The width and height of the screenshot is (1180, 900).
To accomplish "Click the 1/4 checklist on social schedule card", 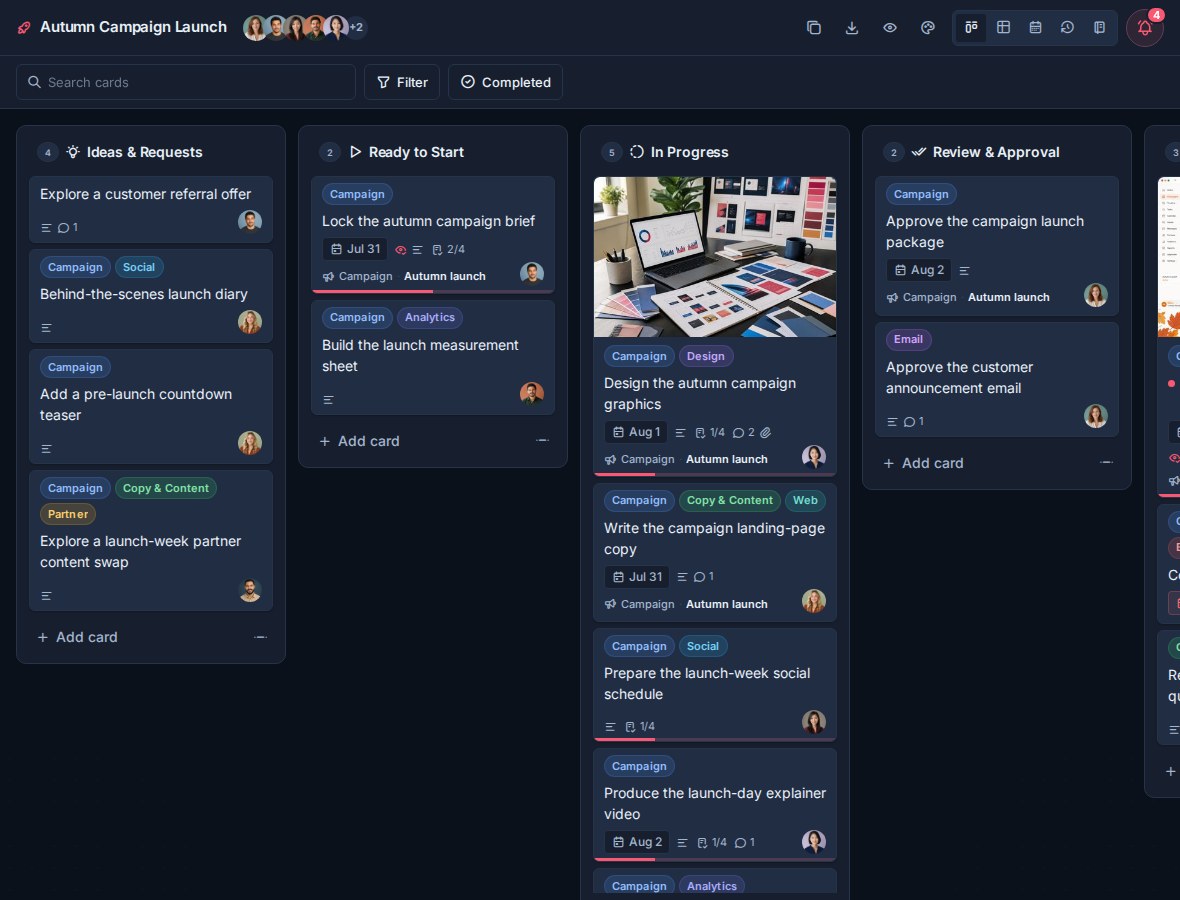I will (x=640, y=727).
